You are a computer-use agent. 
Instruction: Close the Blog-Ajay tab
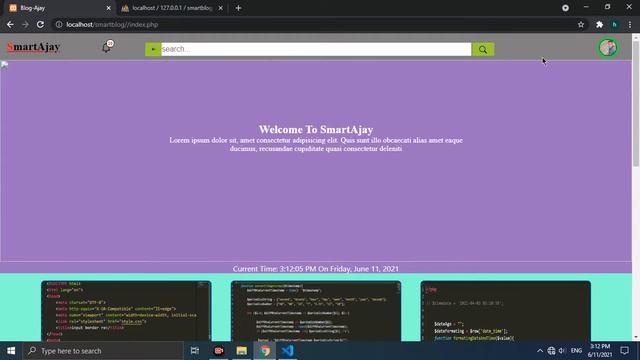tap(109, 8)
